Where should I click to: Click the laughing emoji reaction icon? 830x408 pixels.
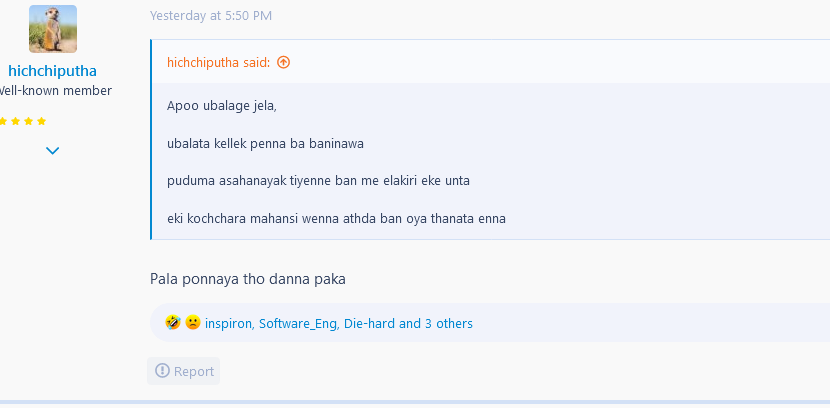[173, 322]
